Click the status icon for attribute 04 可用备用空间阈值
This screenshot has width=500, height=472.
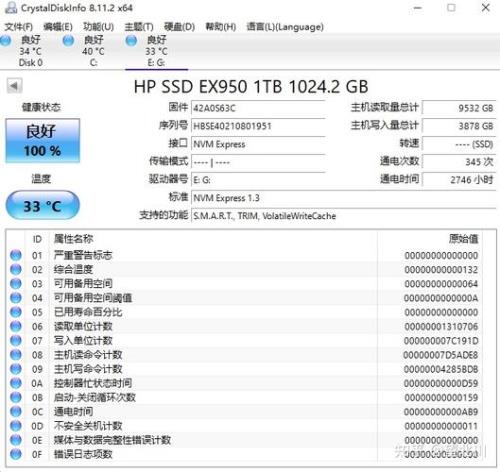click(x=16, y=298)
